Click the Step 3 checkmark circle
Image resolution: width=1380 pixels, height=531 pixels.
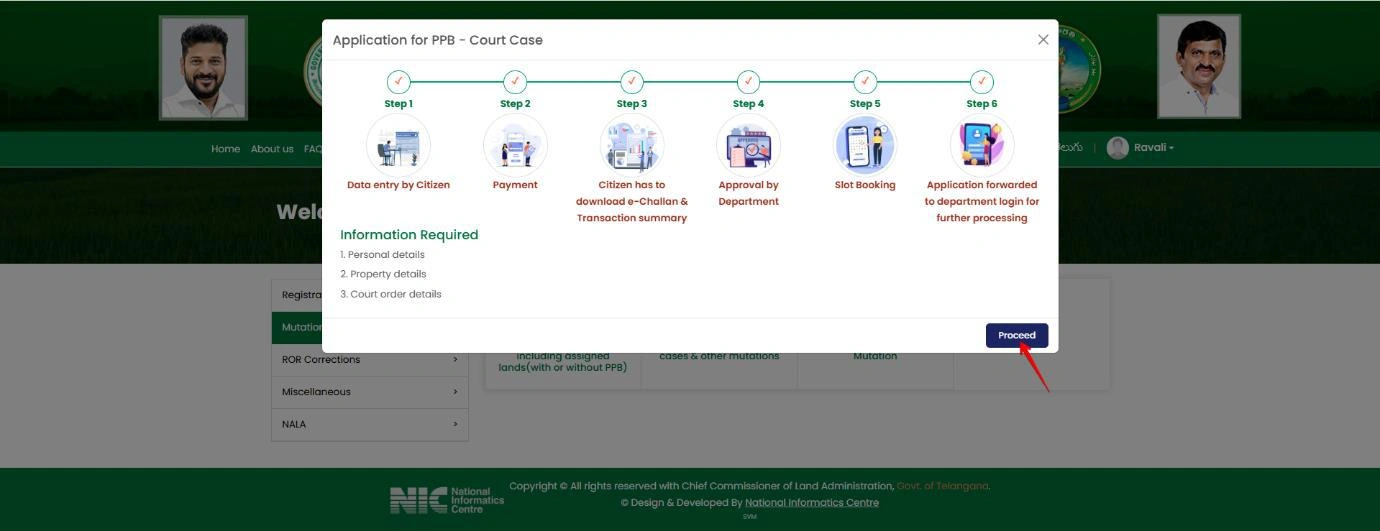(631, 81)
